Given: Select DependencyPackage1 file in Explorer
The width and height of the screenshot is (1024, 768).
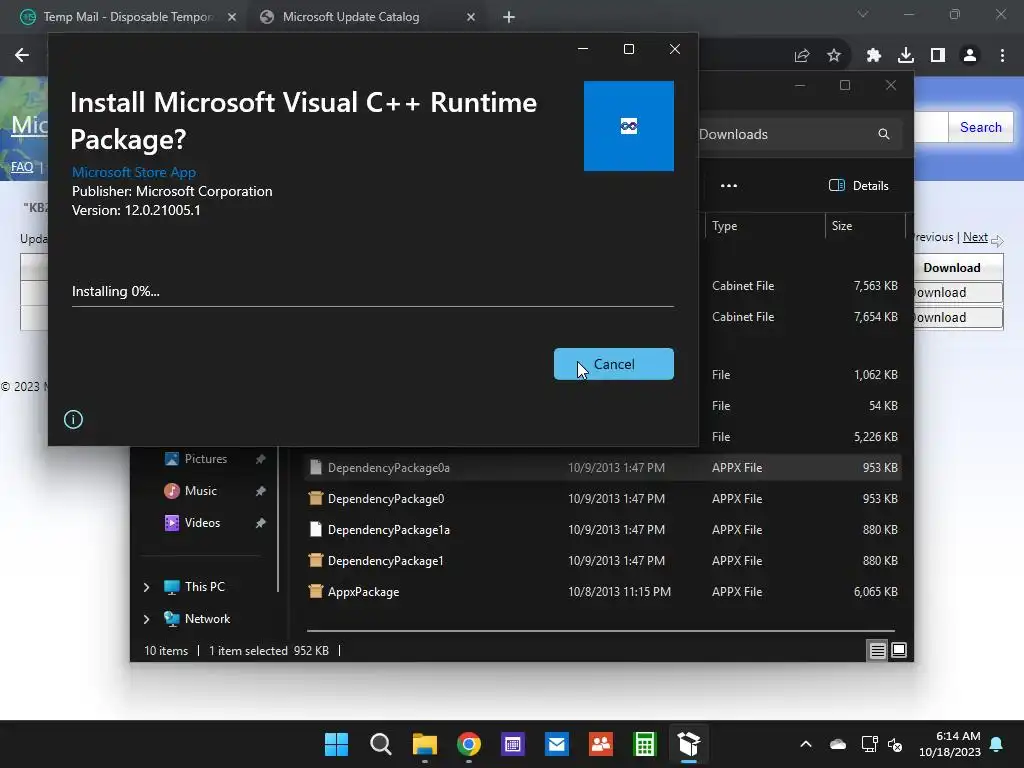Looking at the screenshot, I should [x=603, y=560].
